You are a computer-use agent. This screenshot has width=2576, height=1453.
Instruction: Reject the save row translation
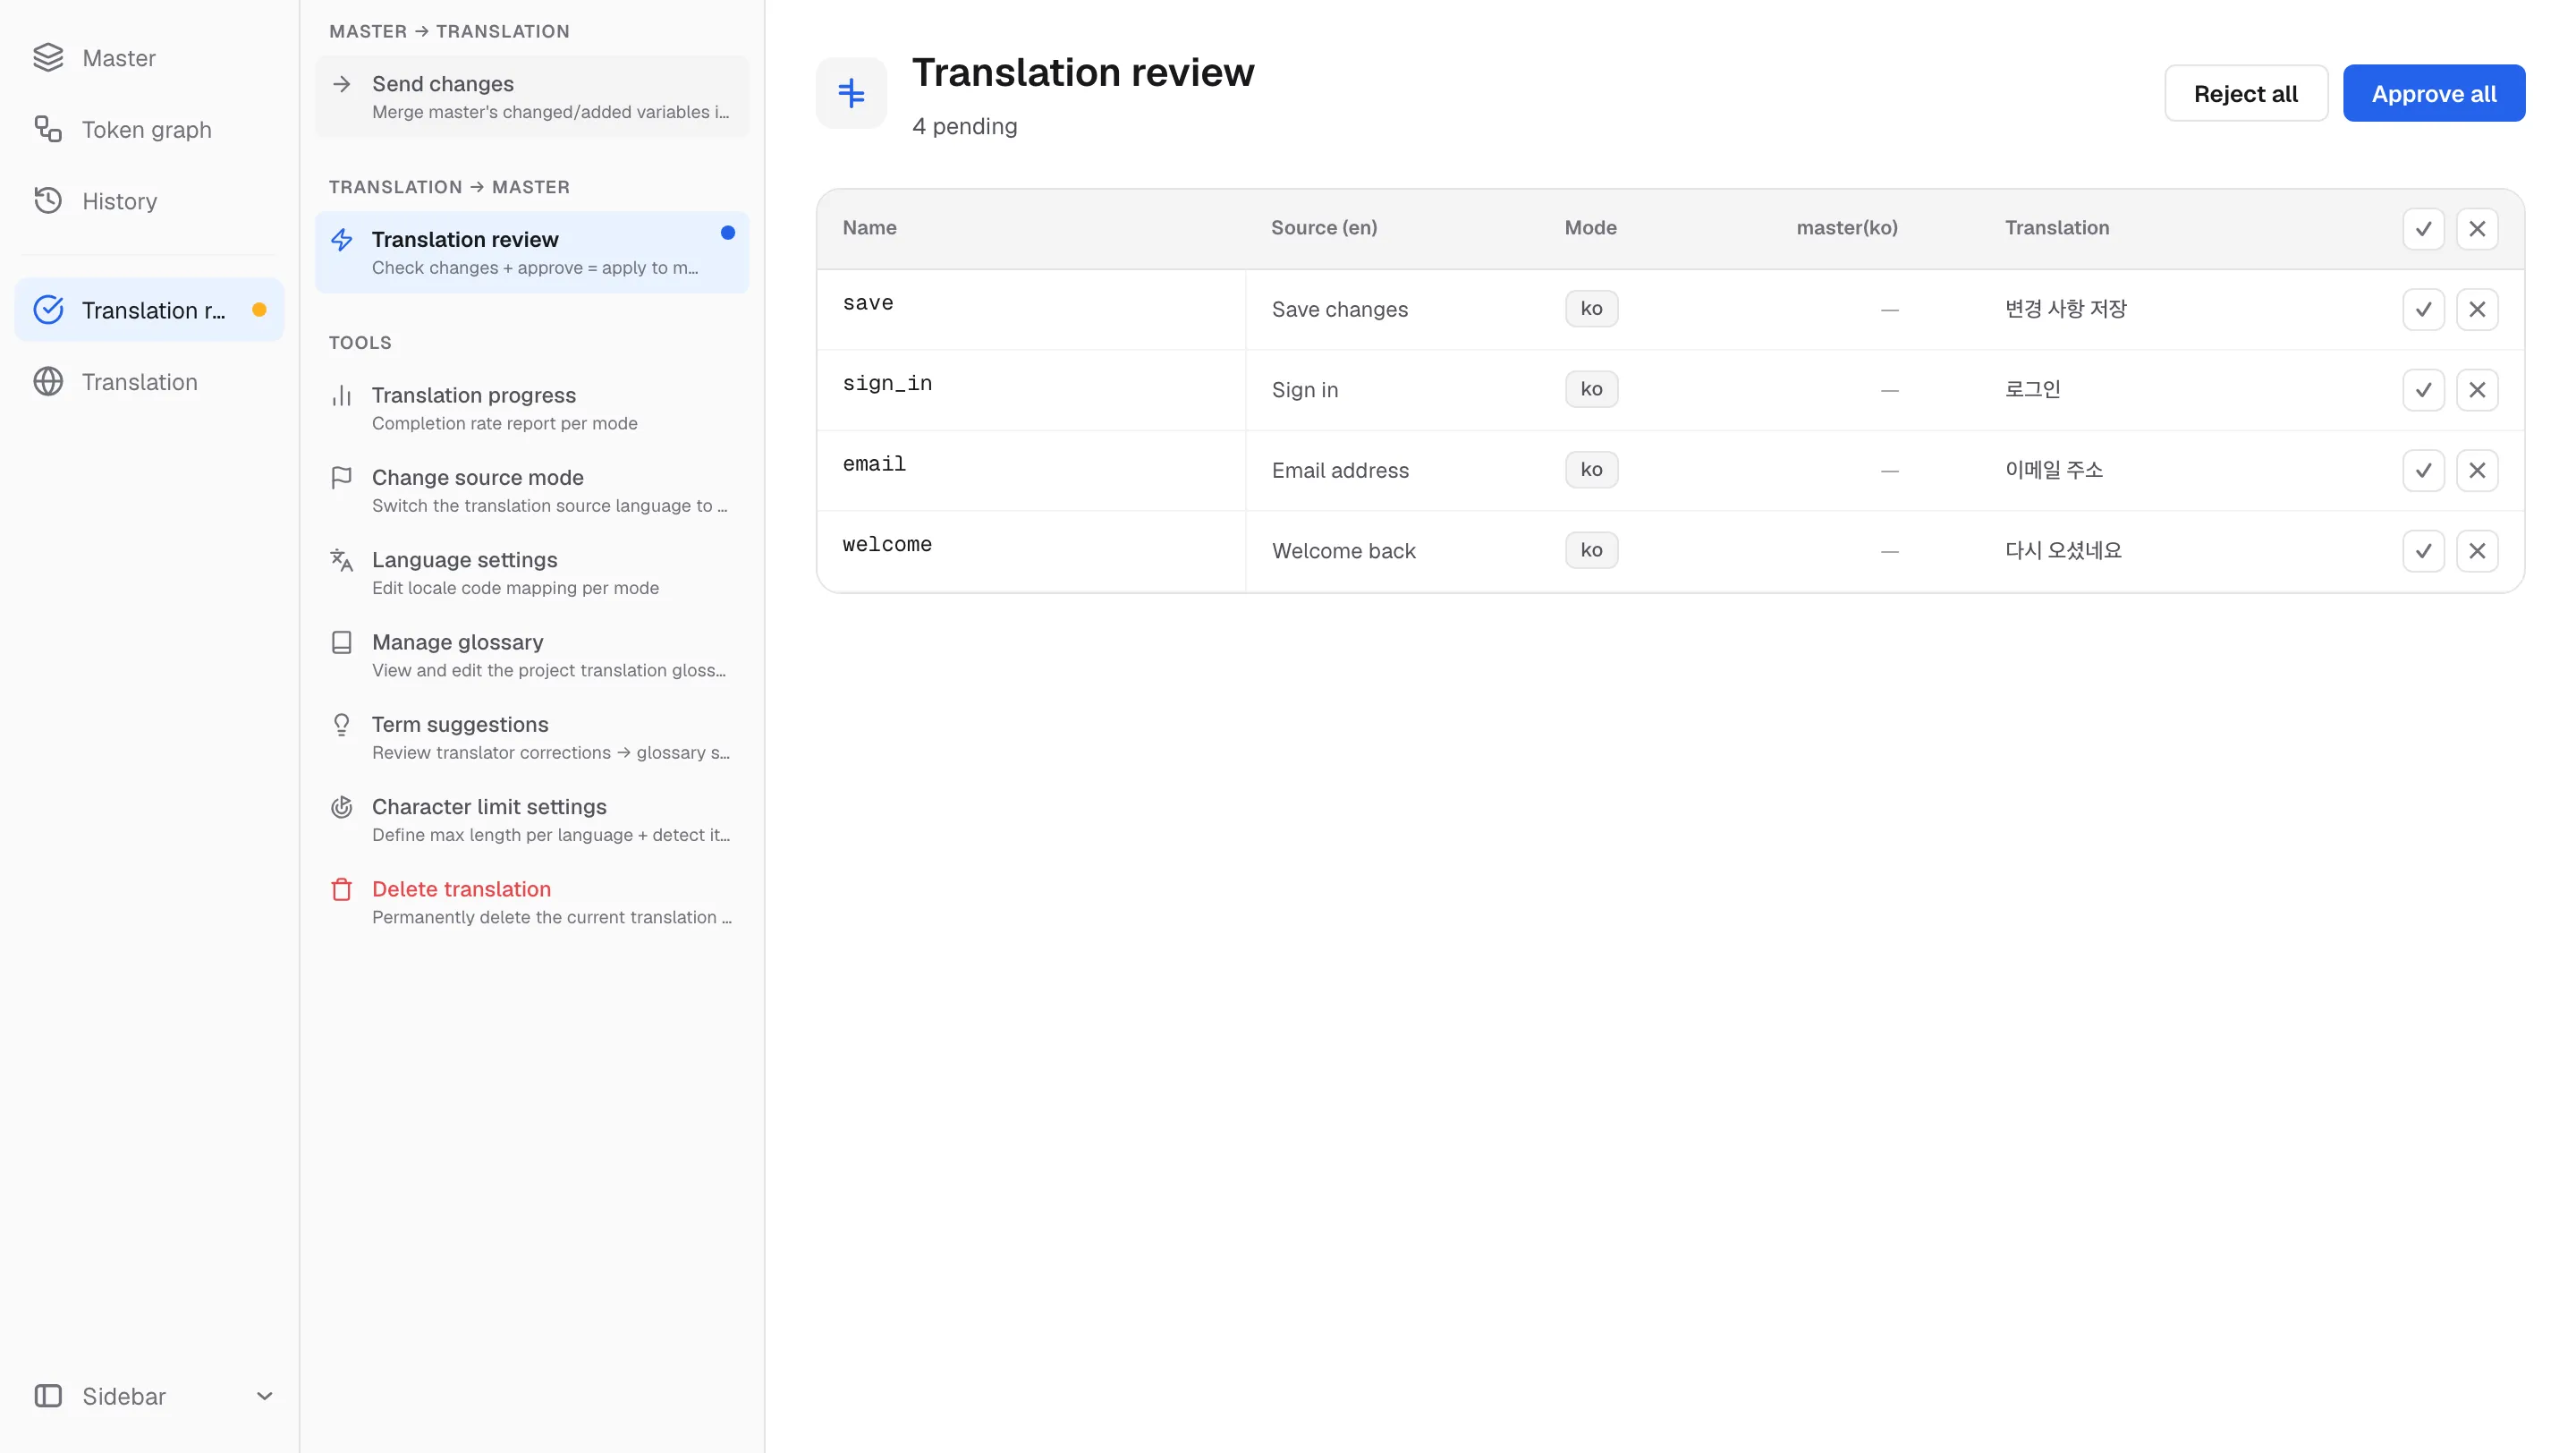coord(2477,310)
